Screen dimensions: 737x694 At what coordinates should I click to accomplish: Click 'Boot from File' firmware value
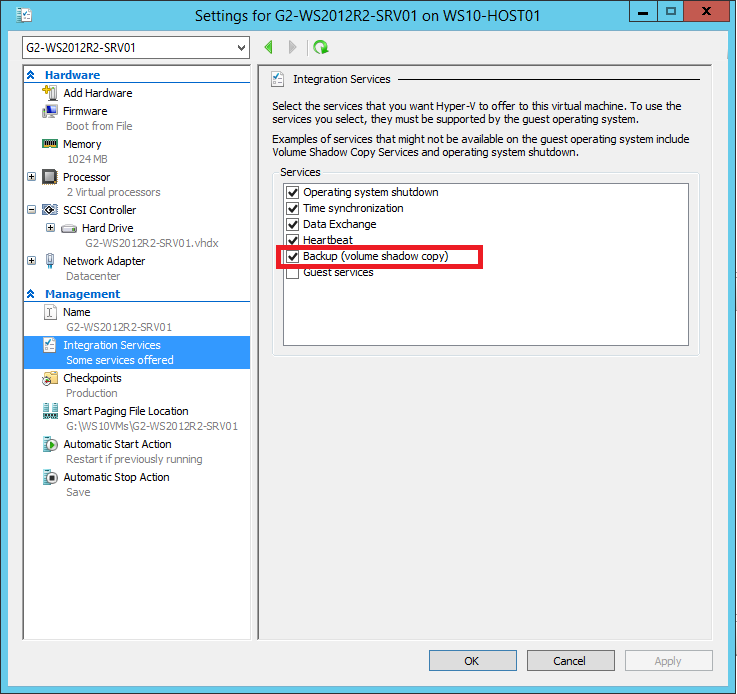click(99, 126)
